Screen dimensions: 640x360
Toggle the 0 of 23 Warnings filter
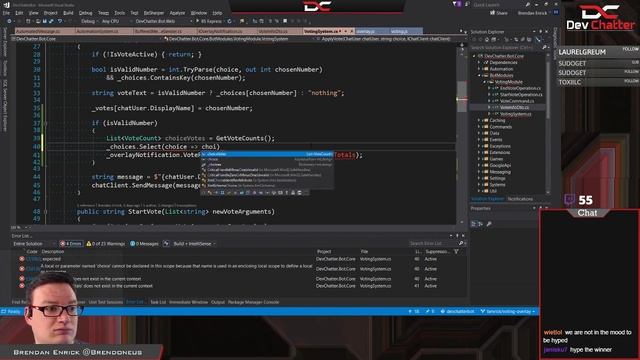point(105,244)
